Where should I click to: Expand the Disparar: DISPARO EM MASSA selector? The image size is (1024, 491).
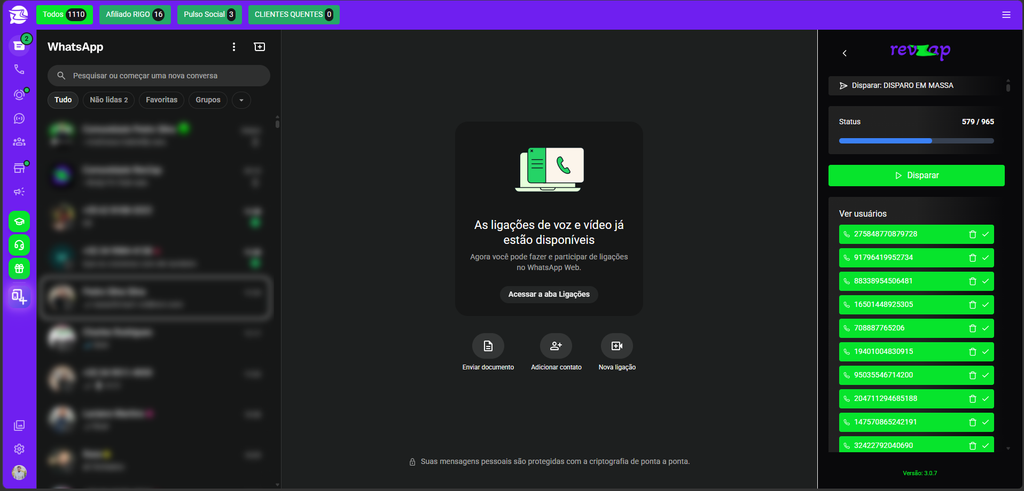[x=914, y=86]
